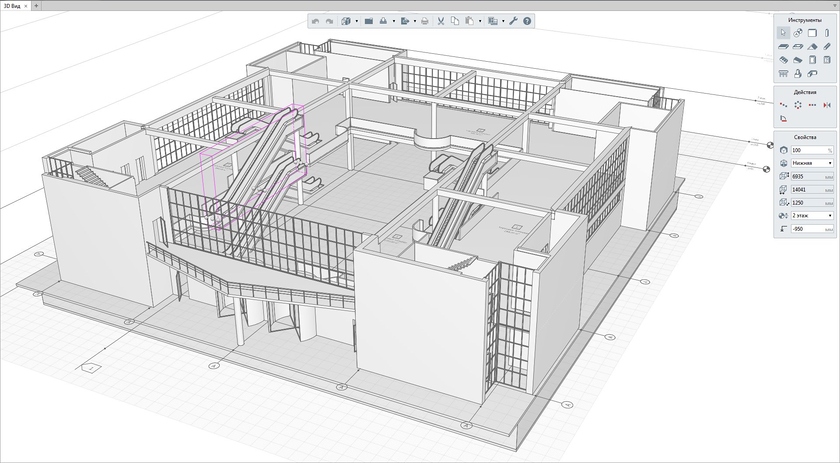
Task: Click the Undo arrow in top toolbar
Action: [x=316, y=20]
